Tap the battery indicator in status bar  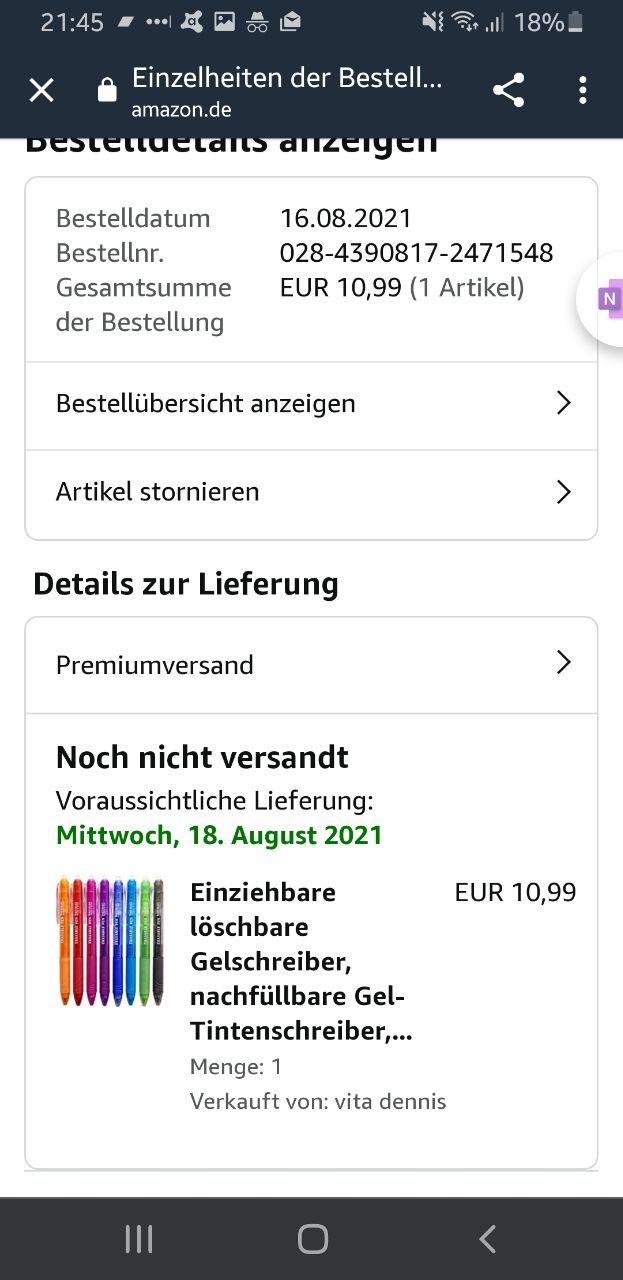(x=575, y=22)
